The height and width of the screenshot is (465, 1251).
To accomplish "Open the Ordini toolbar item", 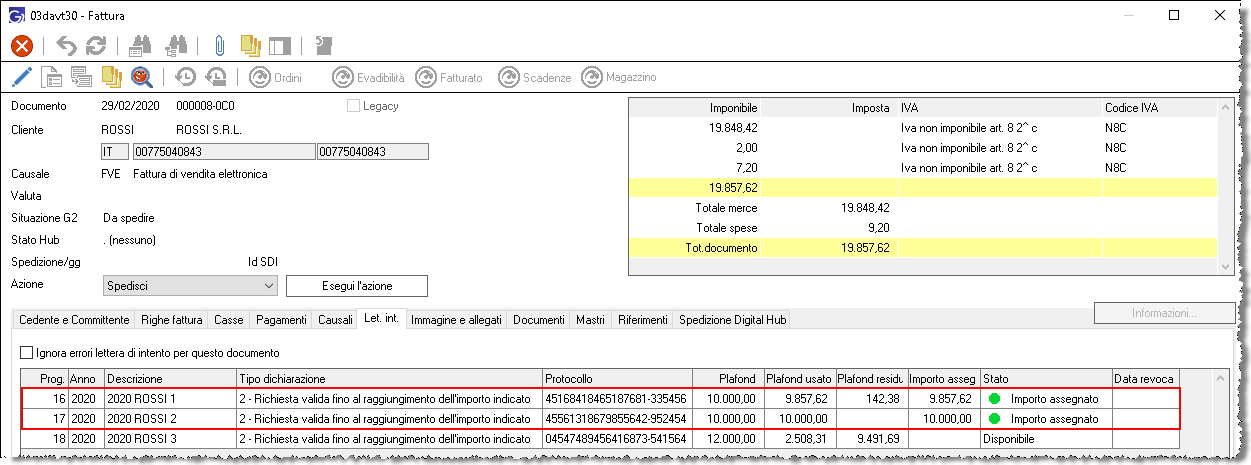I will (275, 77).
